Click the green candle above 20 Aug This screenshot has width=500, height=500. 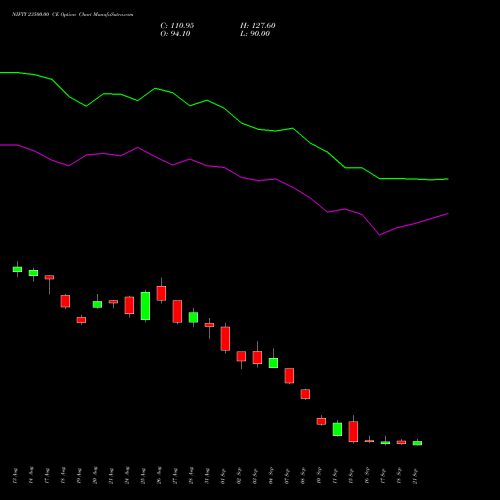[97, 304]
